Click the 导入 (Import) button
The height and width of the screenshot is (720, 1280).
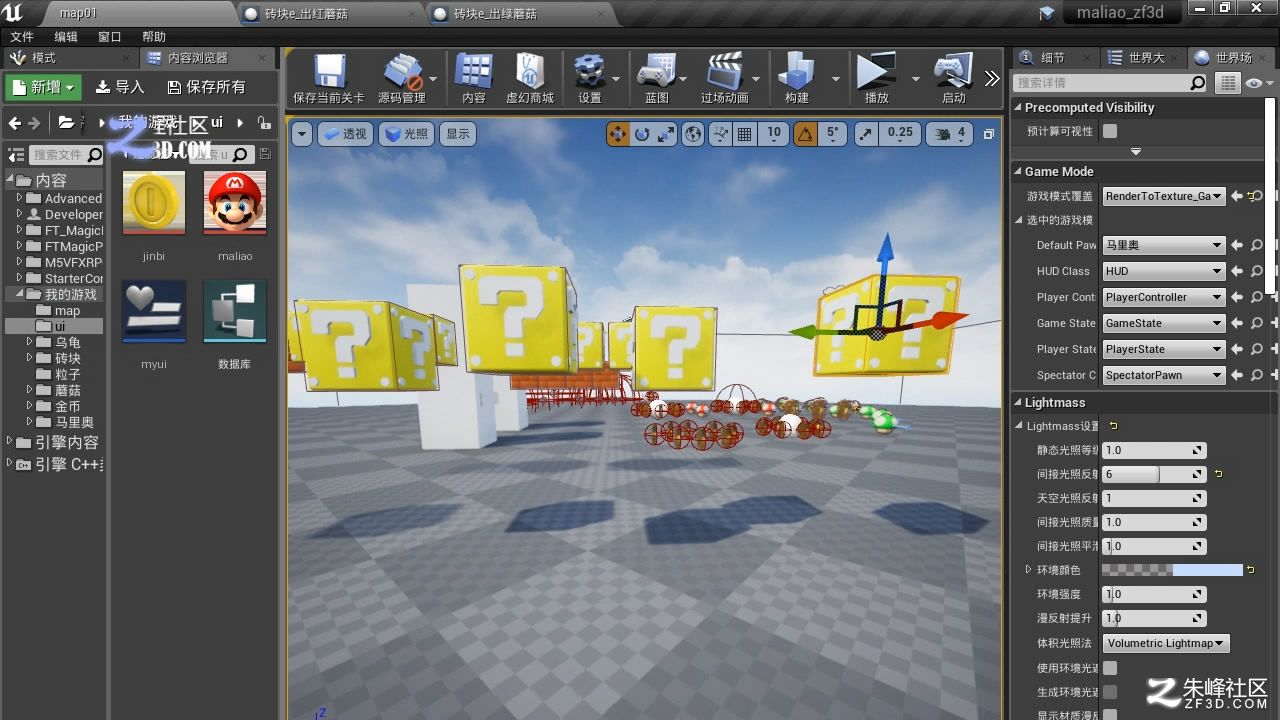[120, 87]
